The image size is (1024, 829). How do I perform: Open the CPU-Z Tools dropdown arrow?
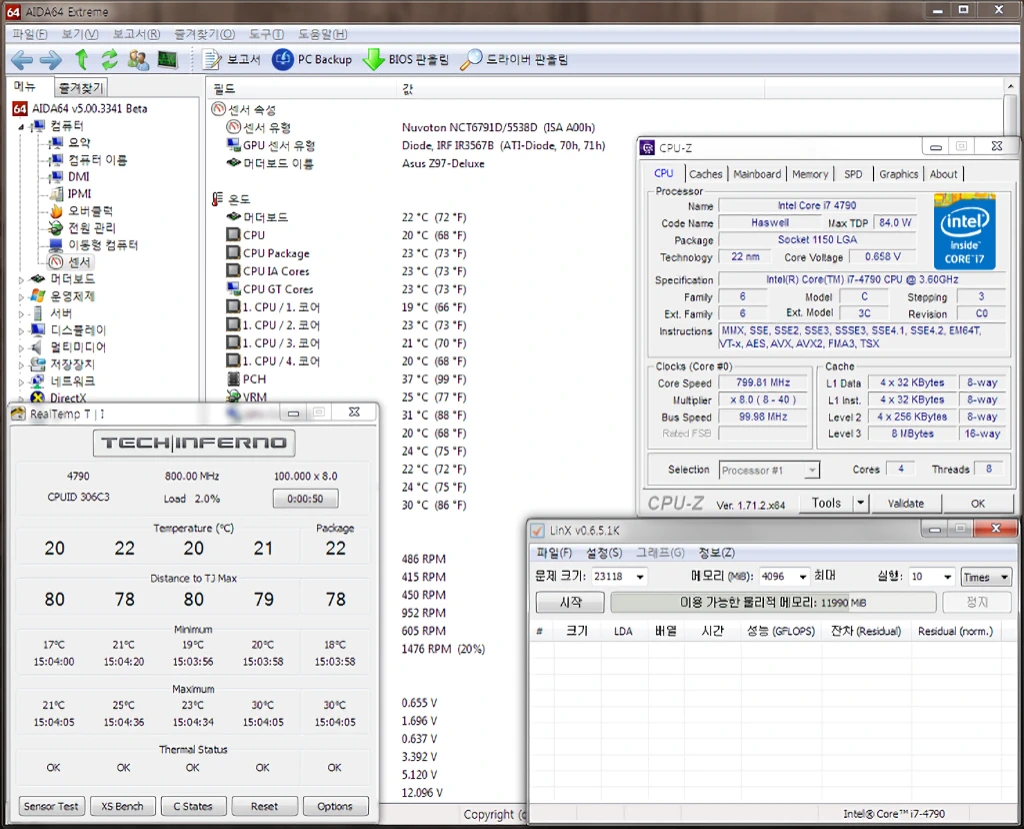pyautogui.click(x=860, y=503)
